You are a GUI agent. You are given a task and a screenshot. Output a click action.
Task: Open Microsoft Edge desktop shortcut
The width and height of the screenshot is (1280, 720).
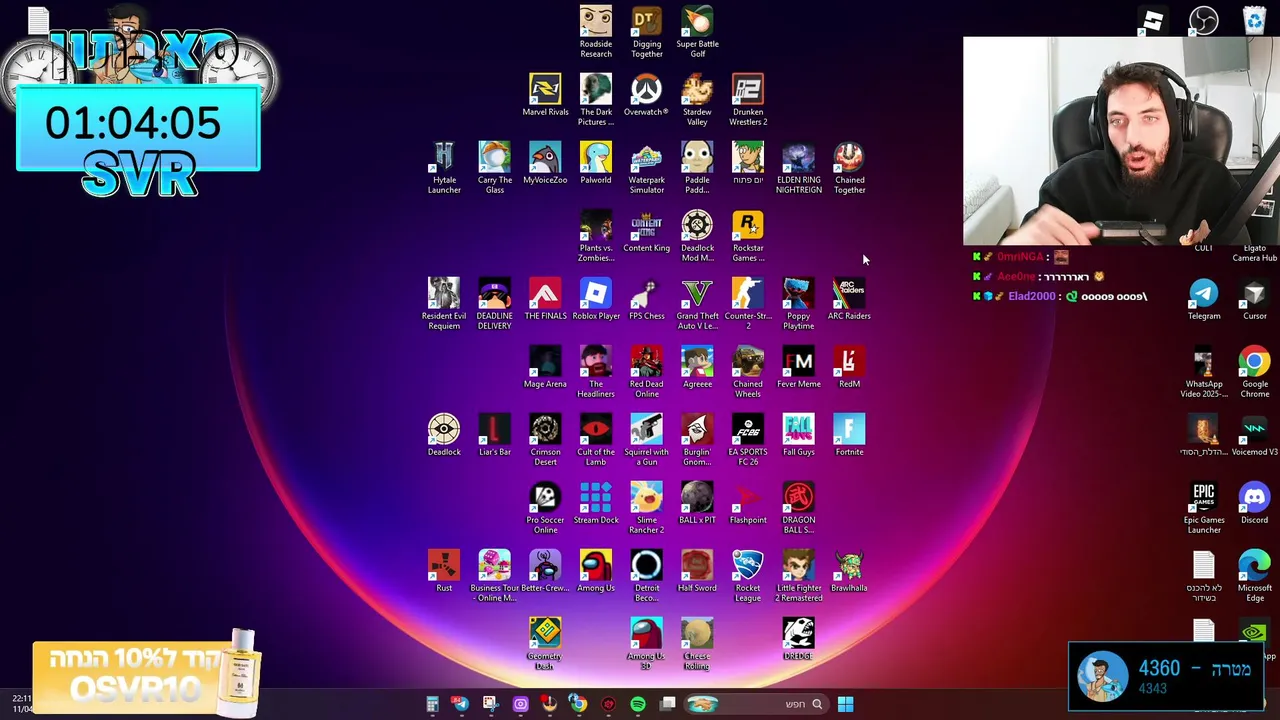pos(1254,575)
